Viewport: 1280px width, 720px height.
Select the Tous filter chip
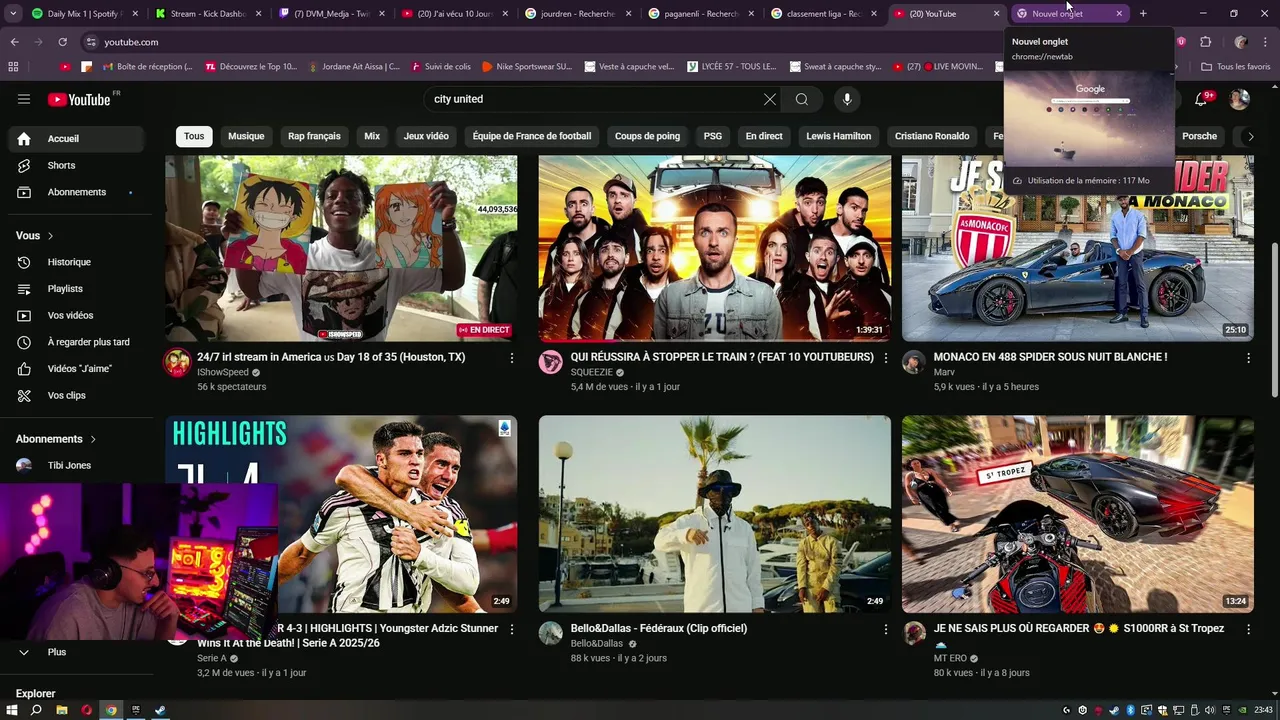coord(194,136)
